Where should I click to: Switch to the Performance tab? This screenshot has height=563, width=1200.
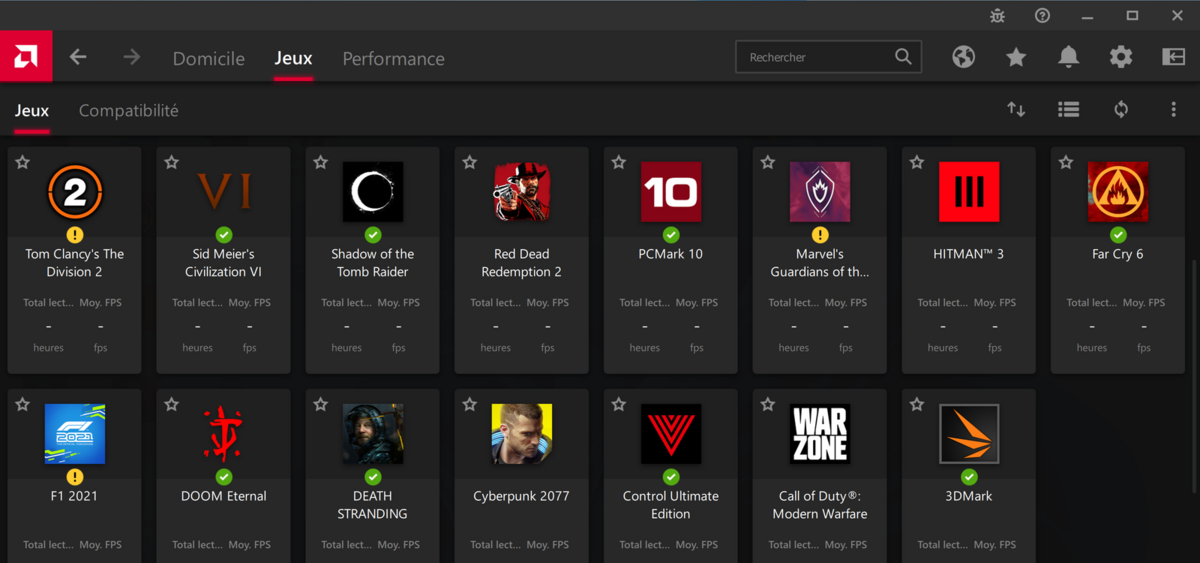click(394, 59)
